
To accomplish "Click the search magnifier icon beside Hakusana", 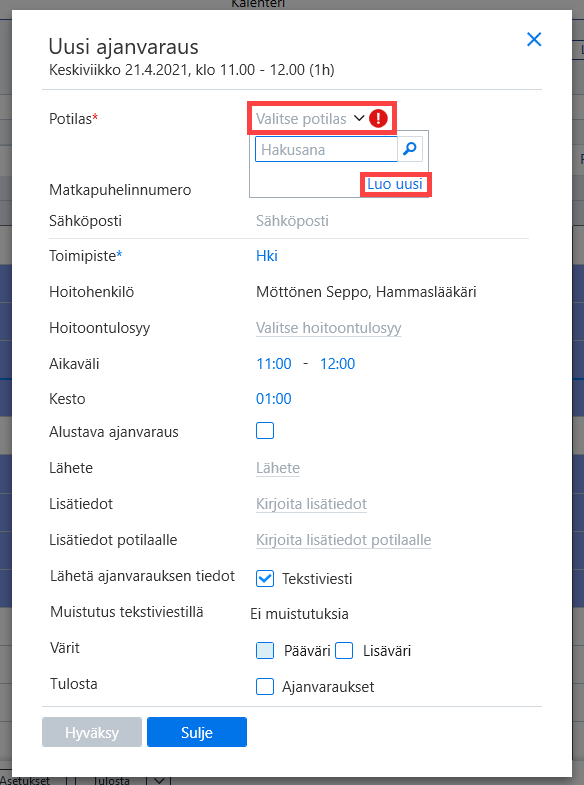I will coord(410,149).
